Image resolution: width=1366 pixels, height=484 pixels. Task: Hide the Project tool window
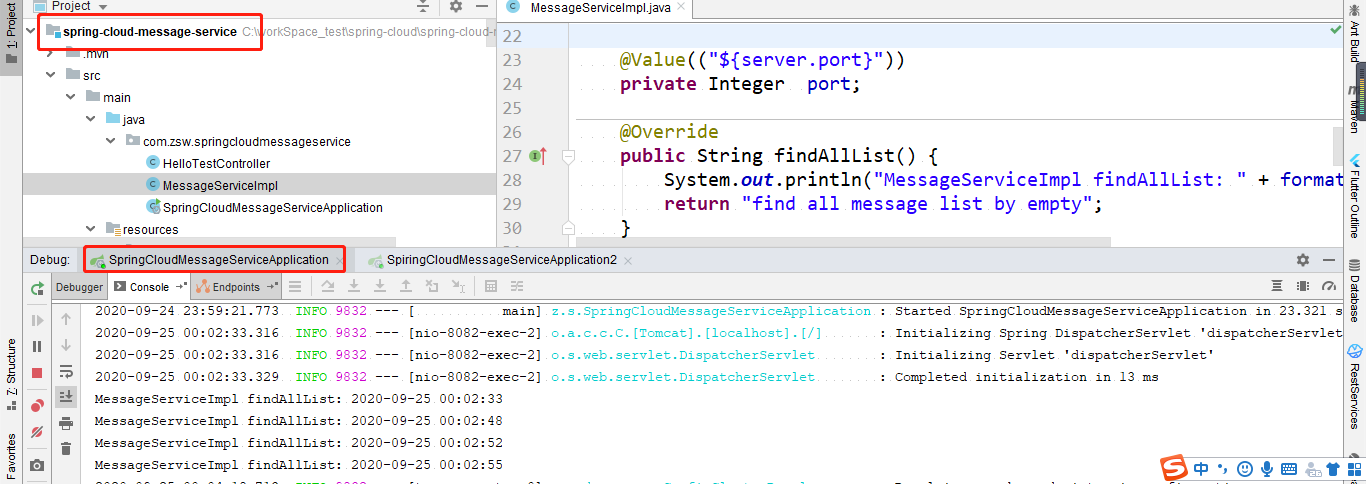coord(482,6)
